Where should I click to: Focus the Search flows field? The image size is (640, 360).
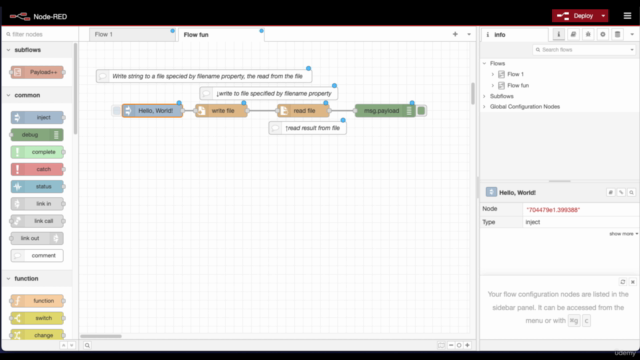[x=580, y=50]
